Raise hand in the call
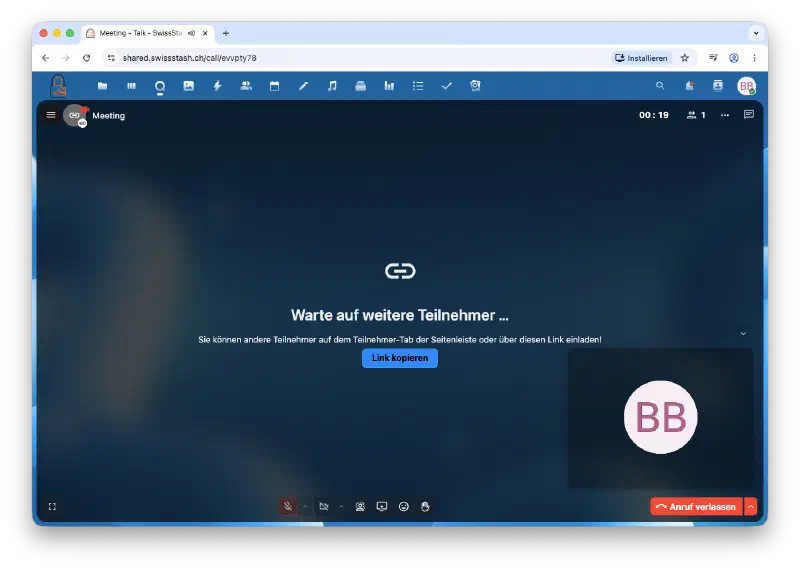Image resolution: width=800 pixels, height=569 pixels. [425, 506]
